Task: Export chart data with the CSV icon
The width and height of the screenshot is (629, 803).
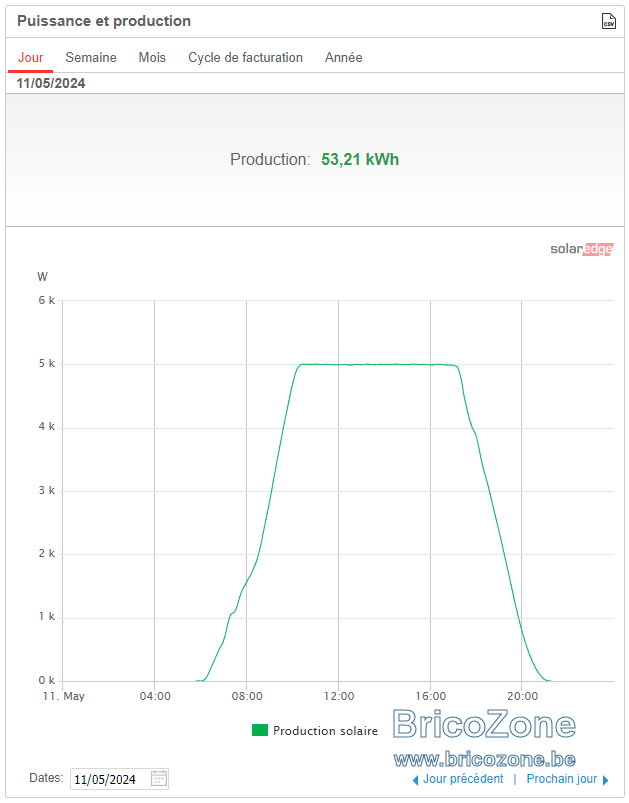Action: (608, 21)
